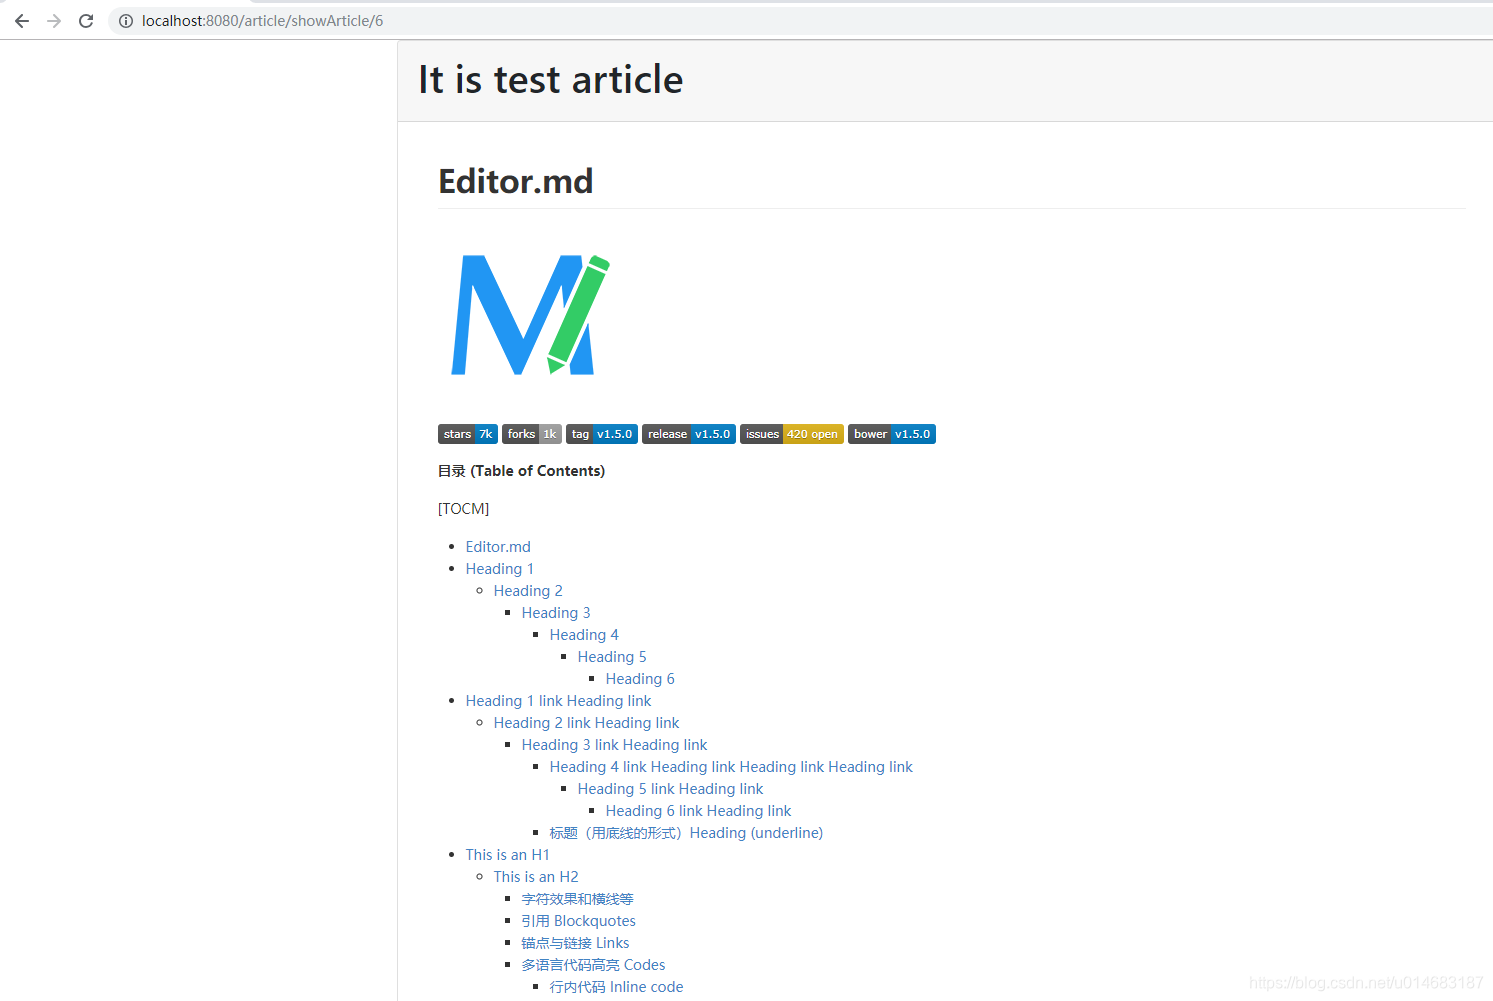1493x1001 pixels.
Task: Open 'Heading 6 link Heading link'
Action: click(x=698, y=811)
